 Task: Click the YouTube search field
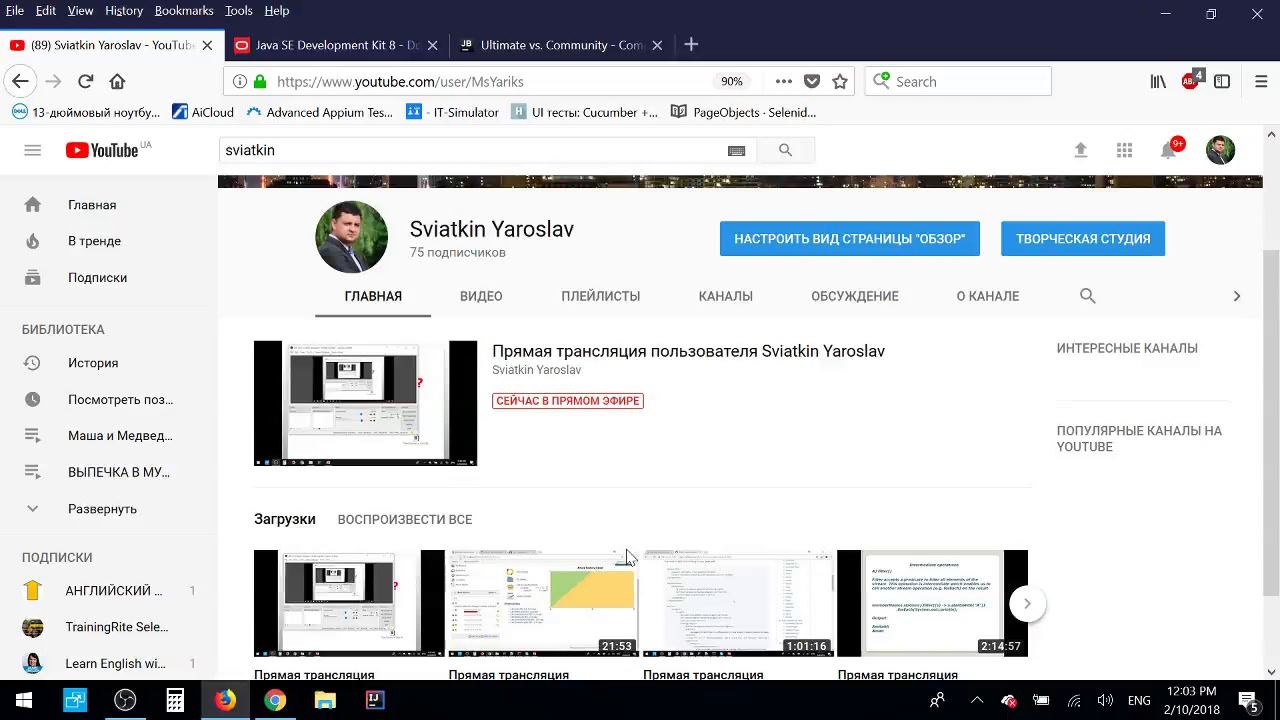[472, 150]
